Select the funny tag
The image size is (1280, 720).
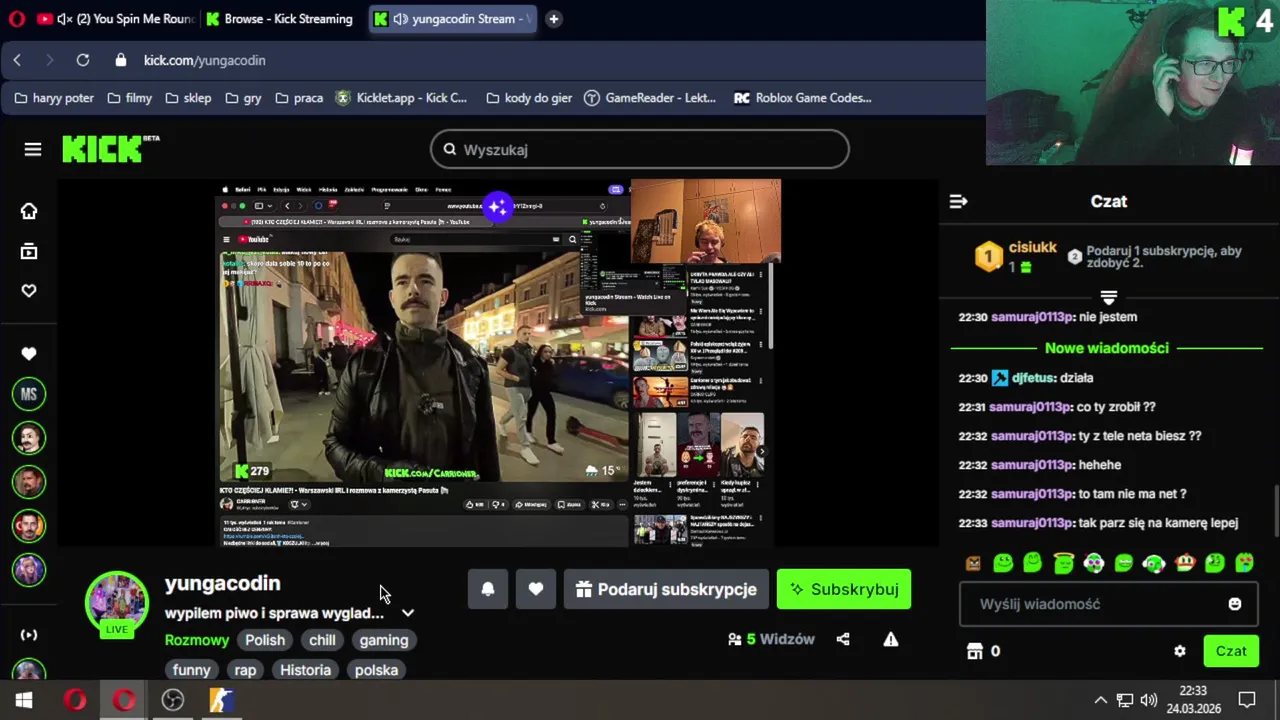click(x=191, y=670)
